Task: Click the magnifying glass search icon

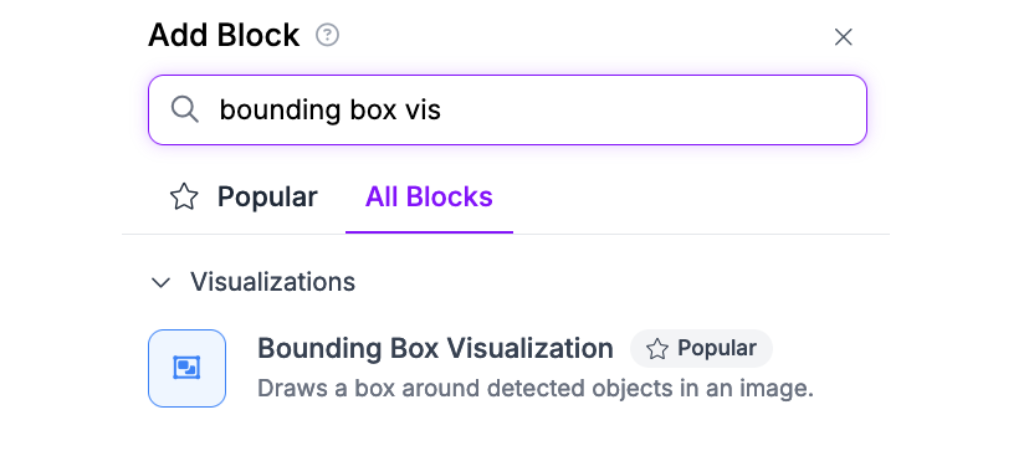Action: 184,109
